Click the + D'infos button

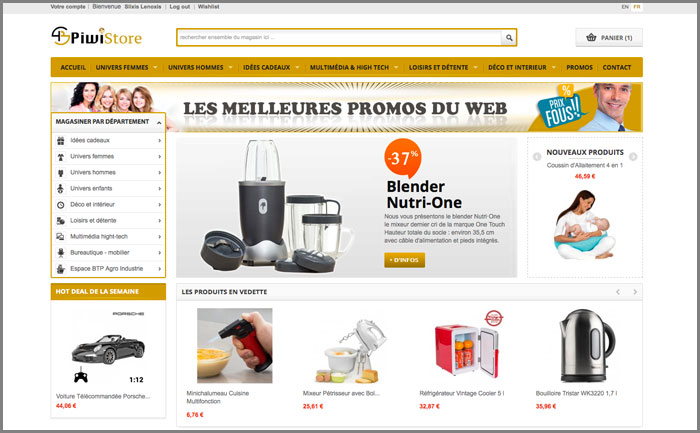[x=404, y=260]
